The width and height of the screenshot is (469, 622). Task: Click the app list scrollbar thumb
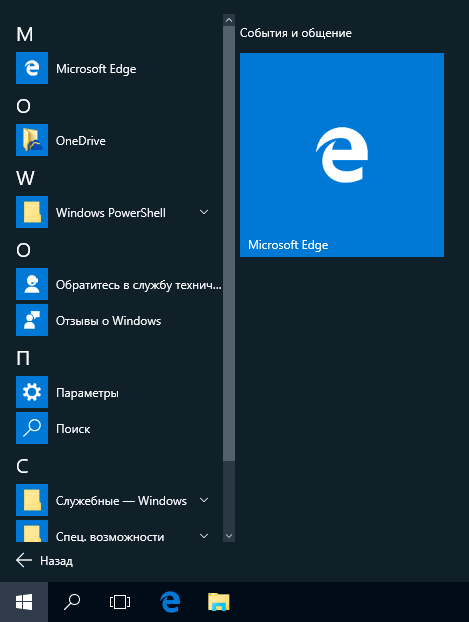[x=229, y=243]
